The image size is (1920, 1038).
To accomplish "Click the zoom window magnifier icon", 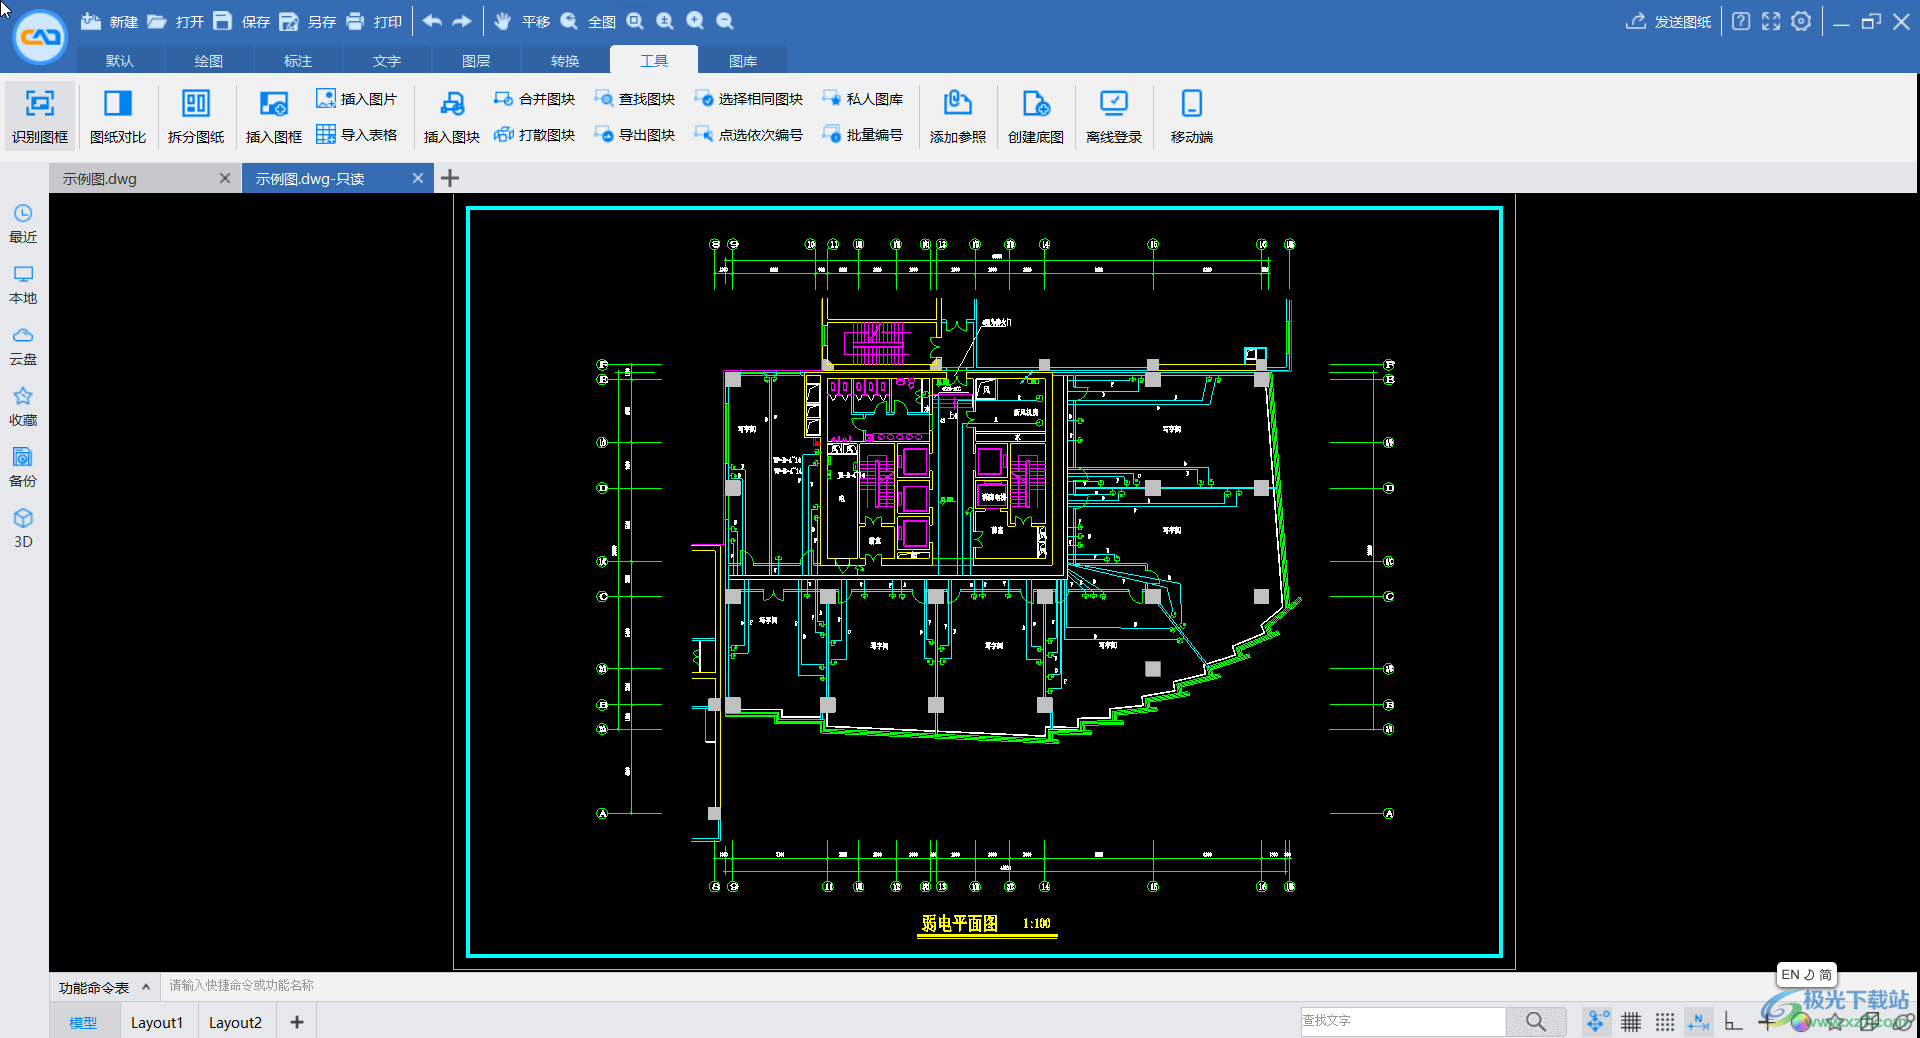I will pyautogui.click(x=635, y=21).
